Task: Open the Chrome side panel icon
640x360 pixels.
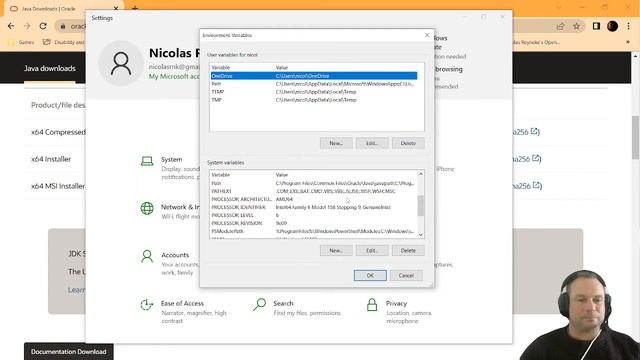Action: 596,26
